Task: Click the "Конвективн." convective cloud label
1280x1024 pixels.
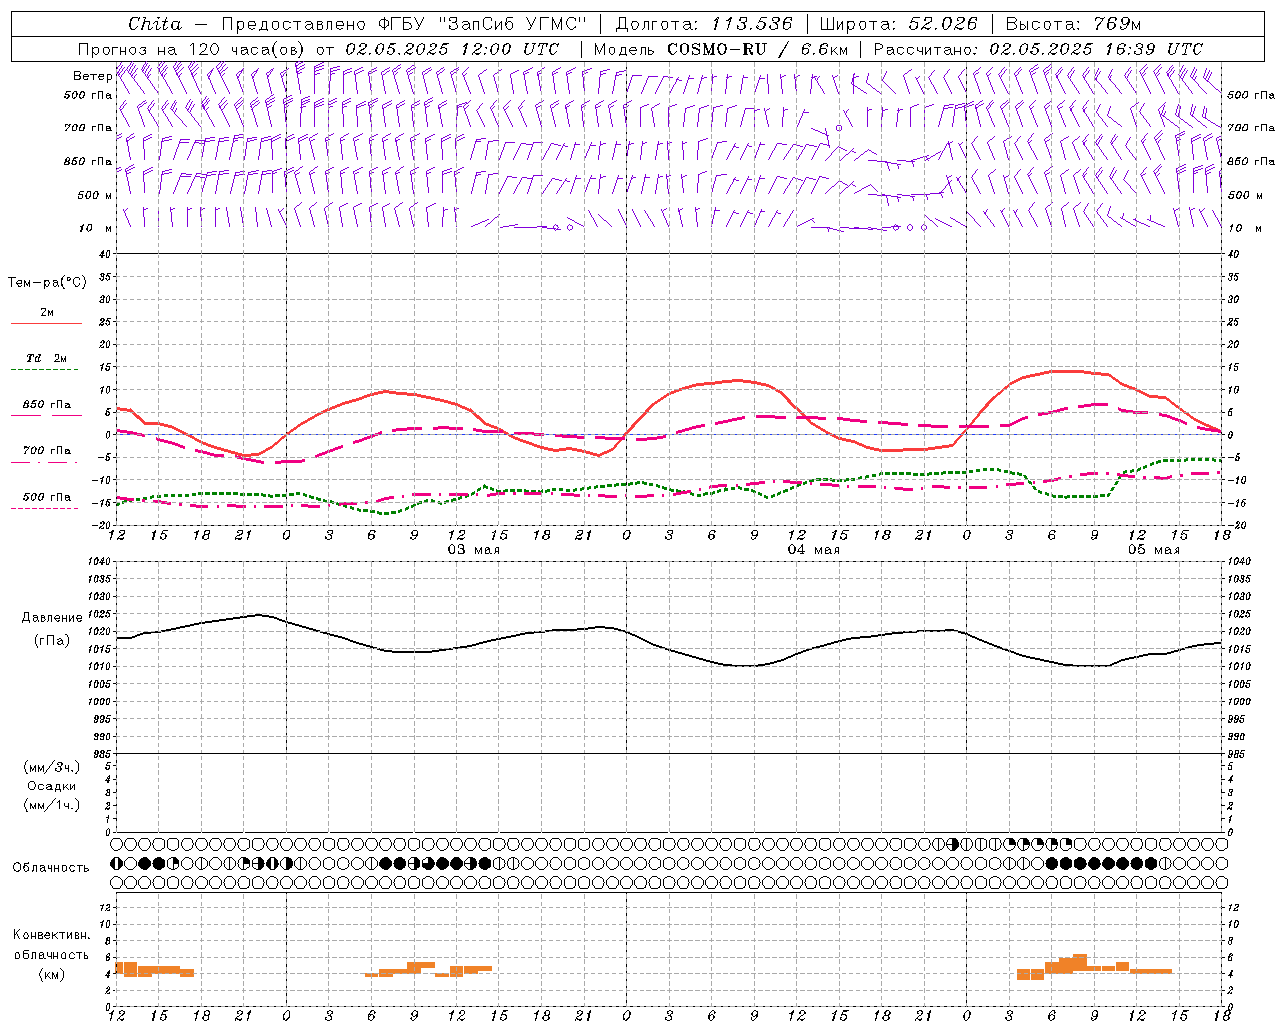Action: point(51,935)
